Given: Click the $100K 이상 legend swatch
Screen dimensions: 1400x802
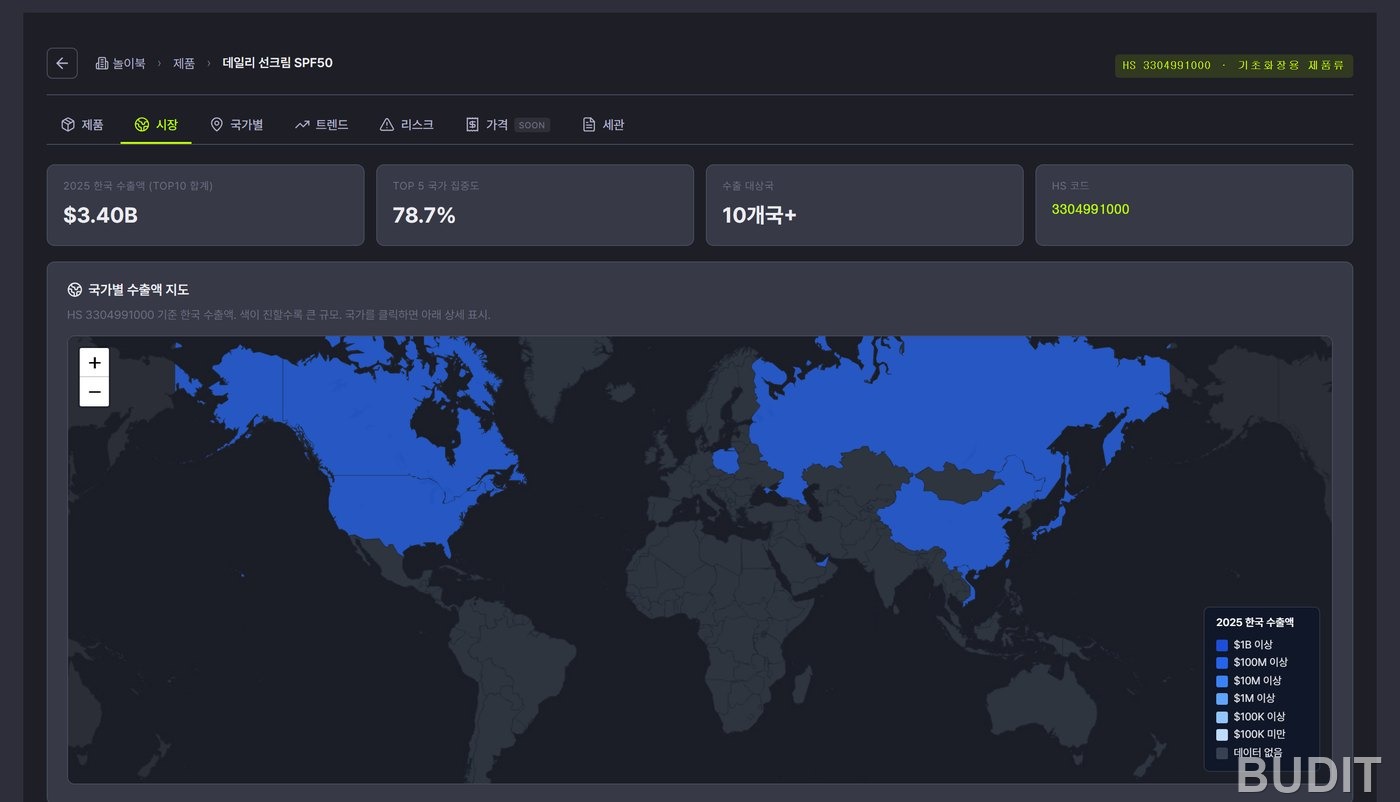Looking at the screenshot, I should coord(1222,717).
